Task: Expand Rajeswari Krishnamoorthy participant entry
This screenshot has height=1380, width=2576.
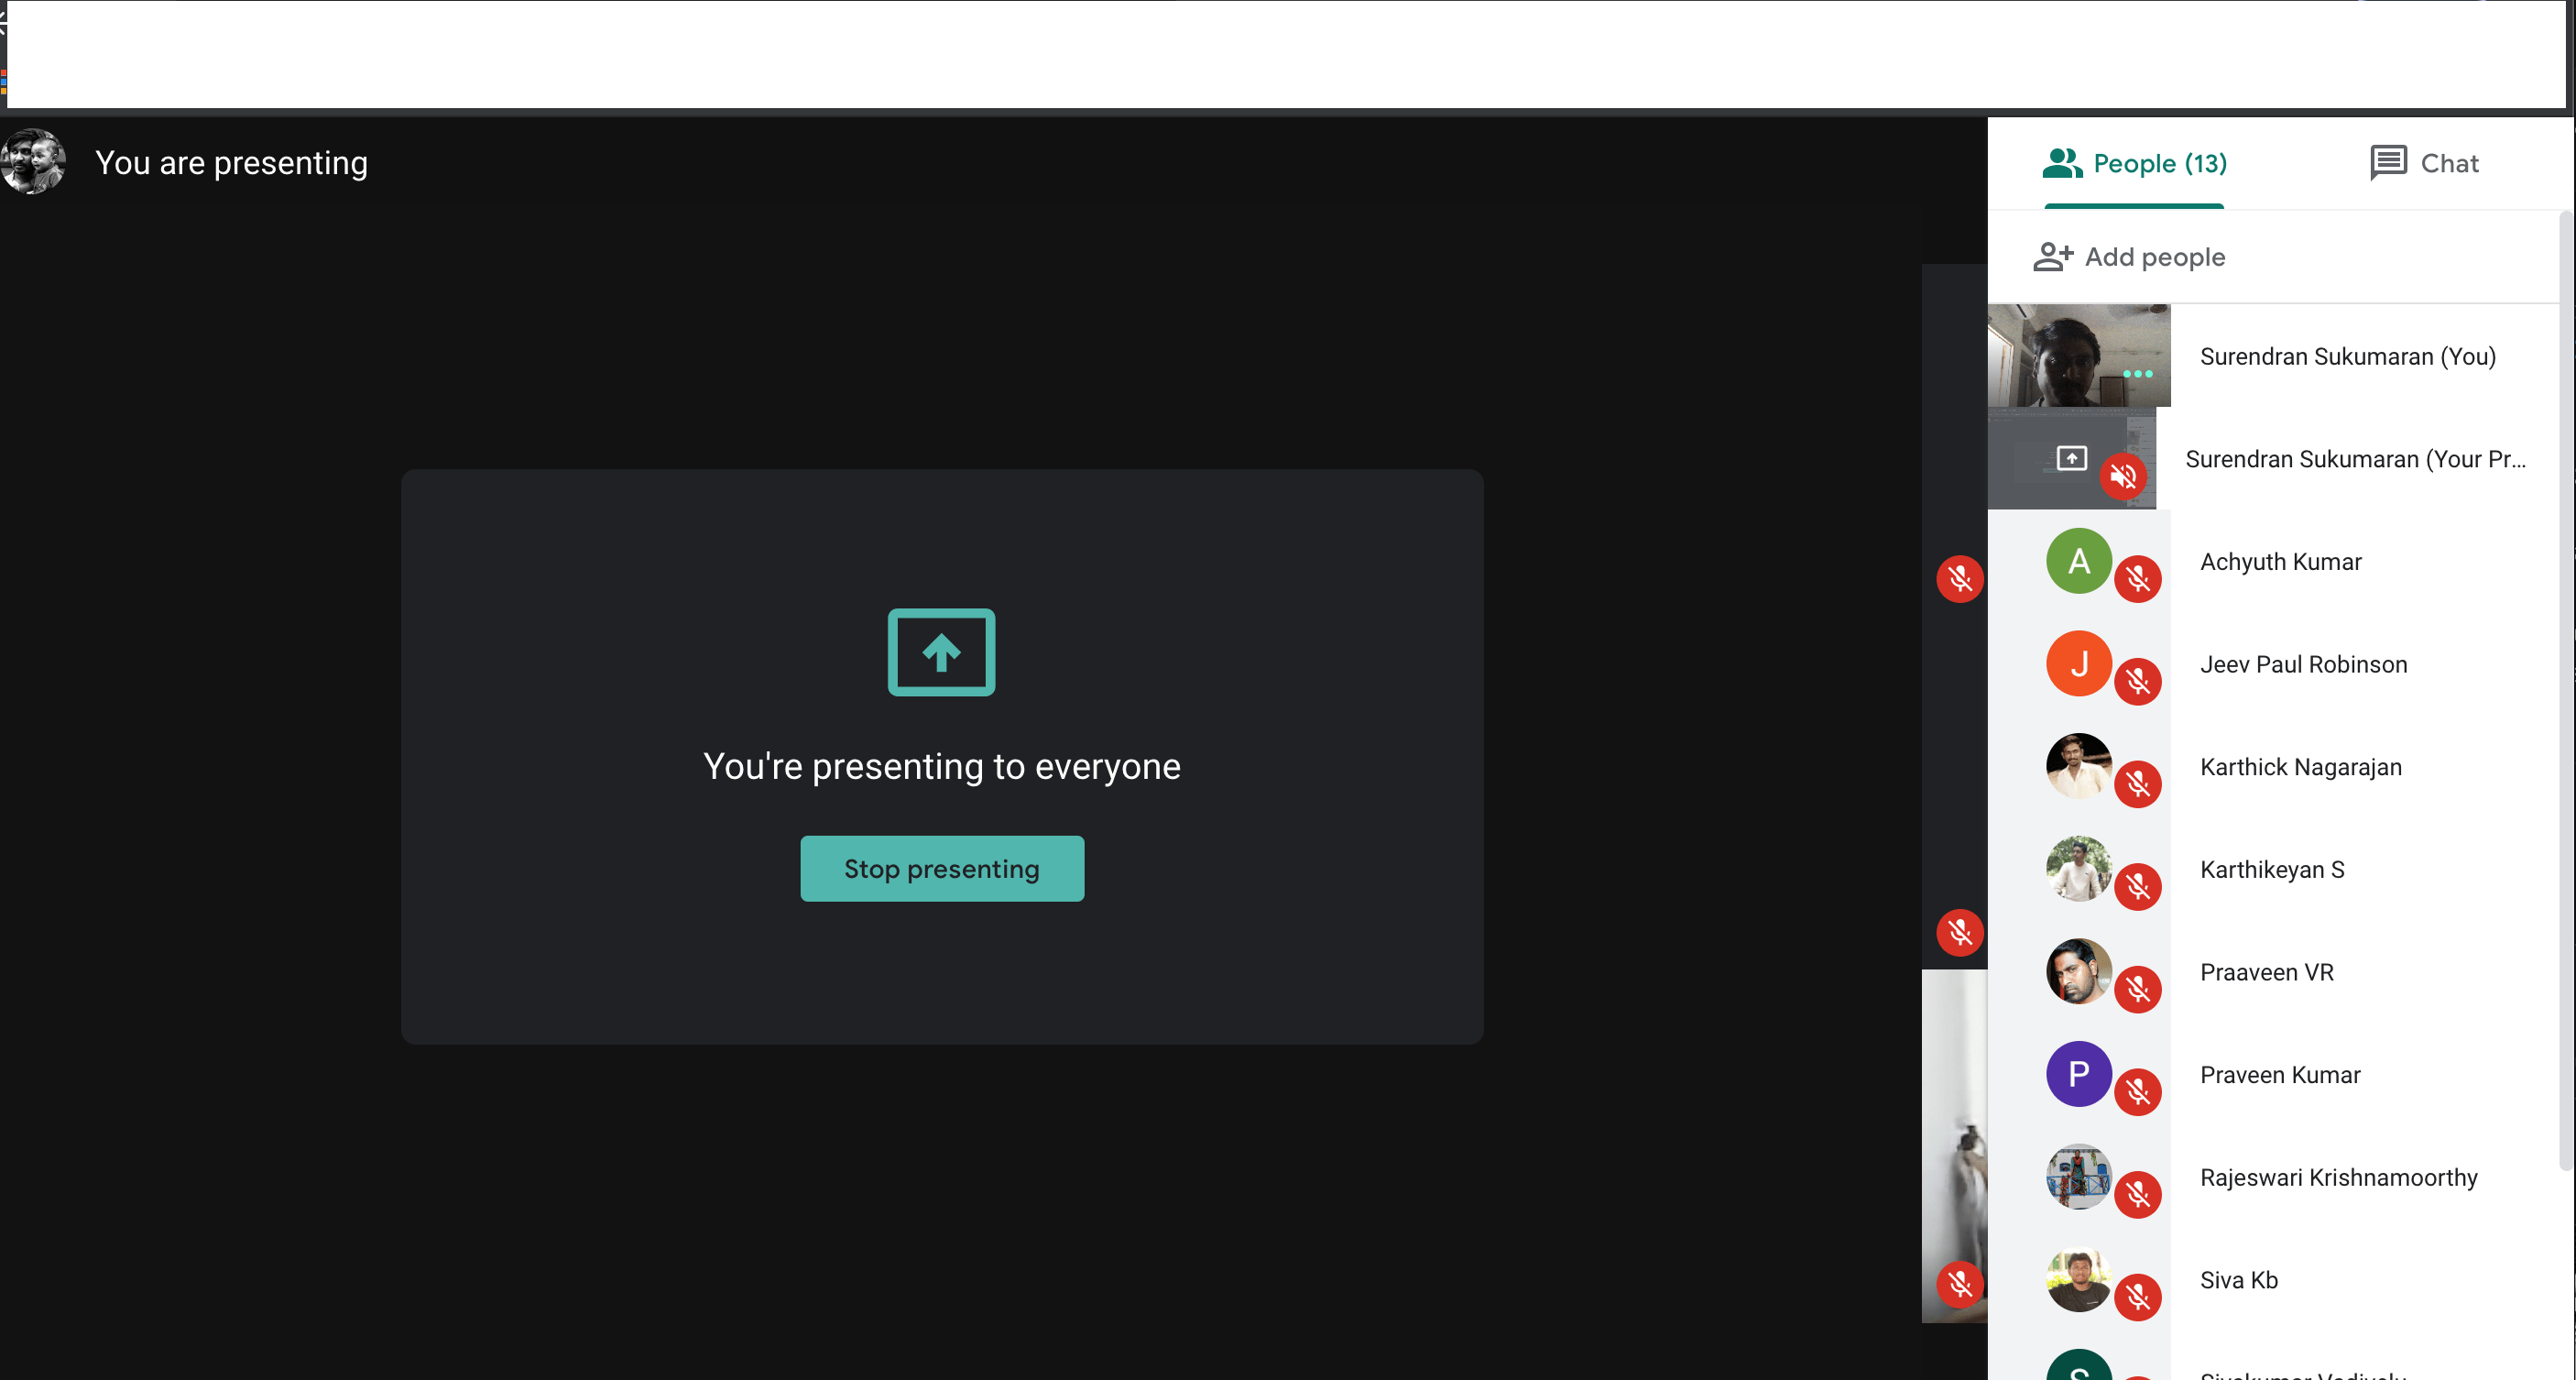Action: pyautogui.click(x=2338, y=1178)
